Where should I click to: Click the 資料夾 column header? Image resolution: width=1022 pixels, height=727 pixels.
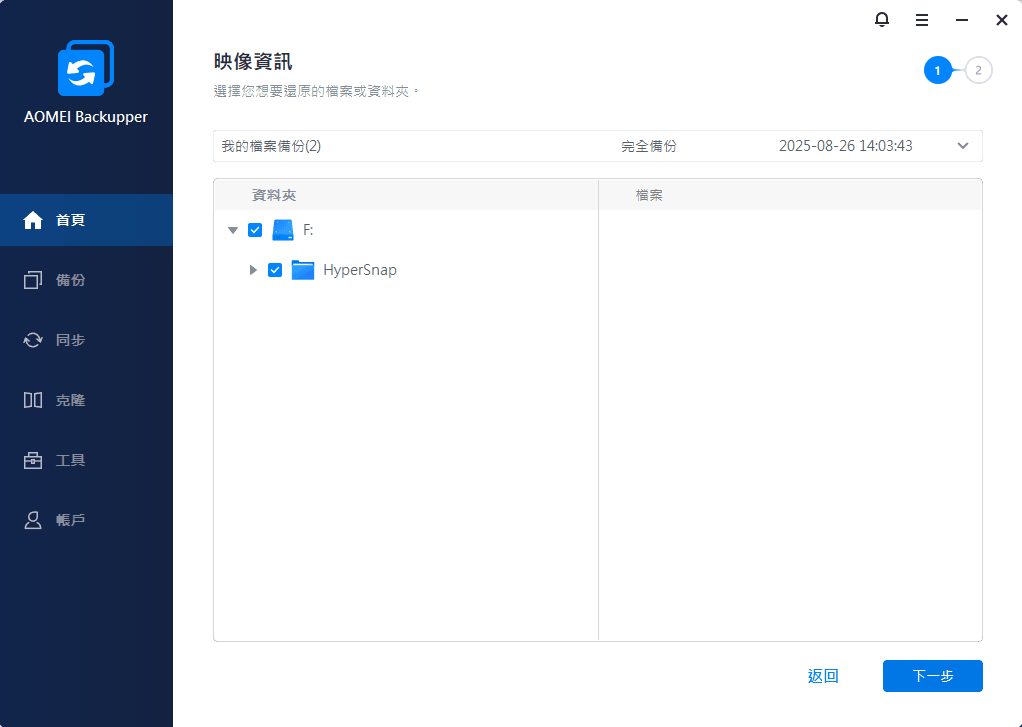click(274, 195)
